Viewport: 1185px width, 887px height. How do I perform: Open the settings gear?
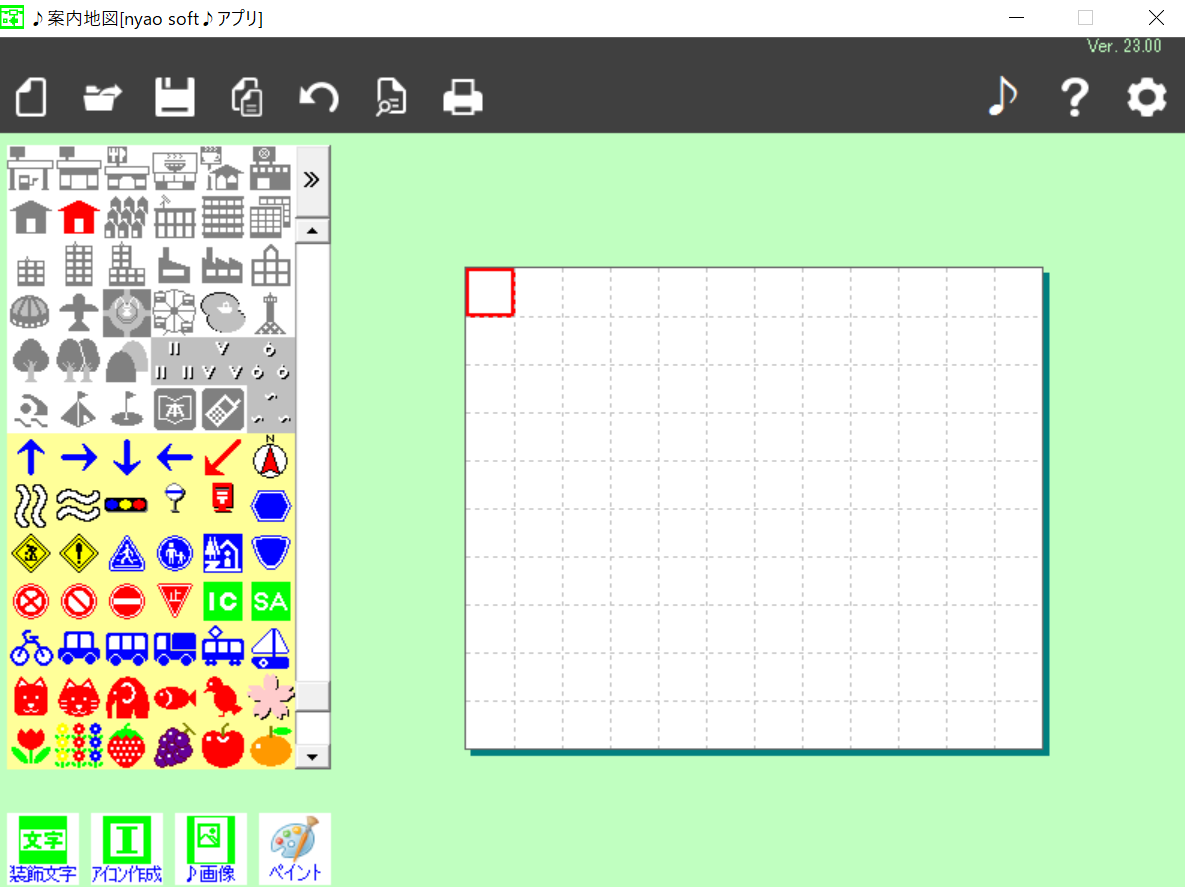tap(1146, 97)
